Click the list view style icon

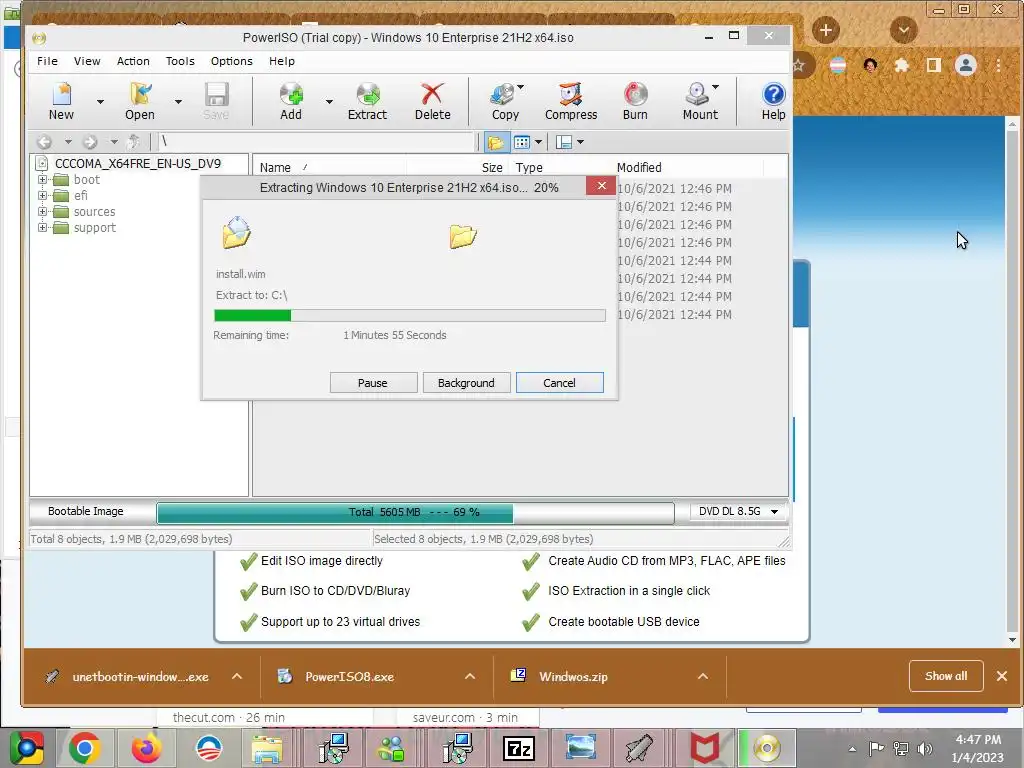coord(521,142)
